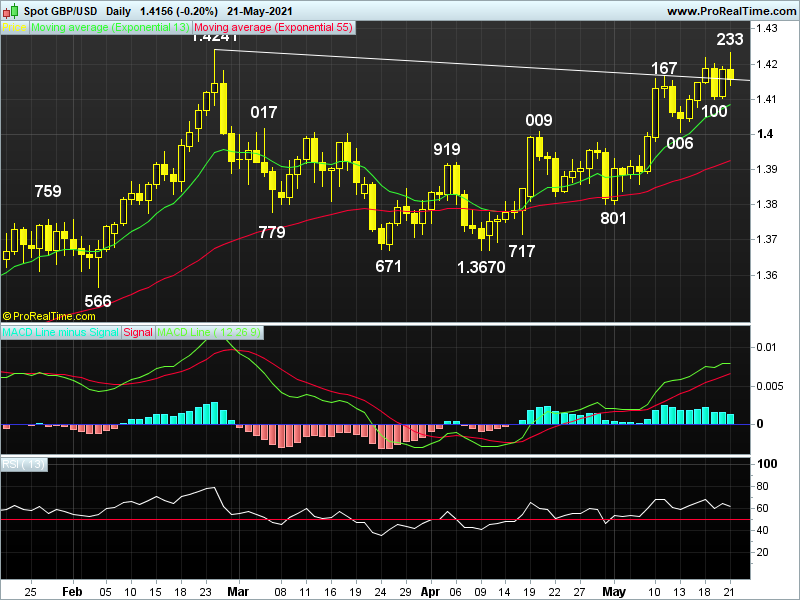800x600 pixels.
Task: Click the 0.01 MACD axis label
Action: coord(766,347)
